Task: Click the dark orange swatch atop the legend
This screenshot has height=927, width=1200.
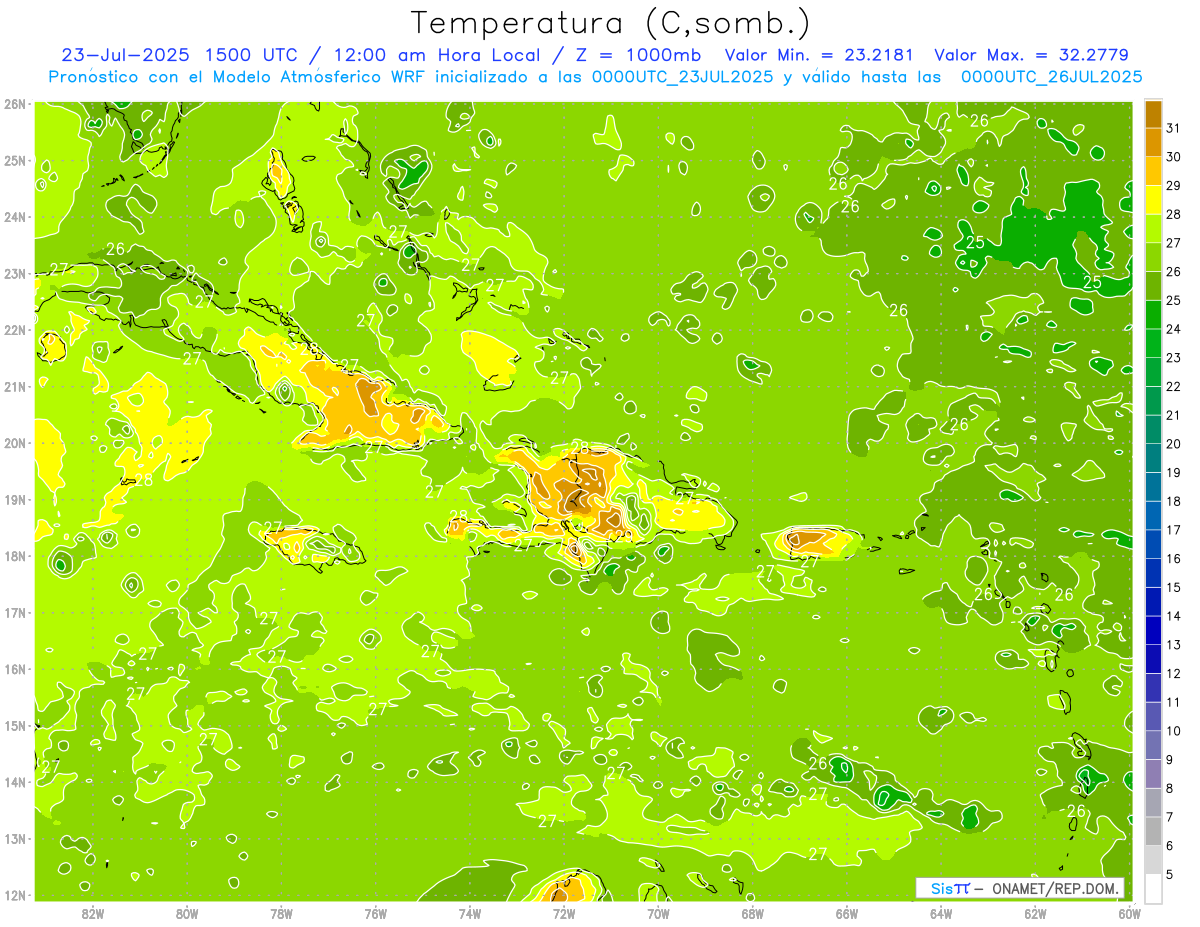Action: pyautogui.click(x=1153, y=113)
